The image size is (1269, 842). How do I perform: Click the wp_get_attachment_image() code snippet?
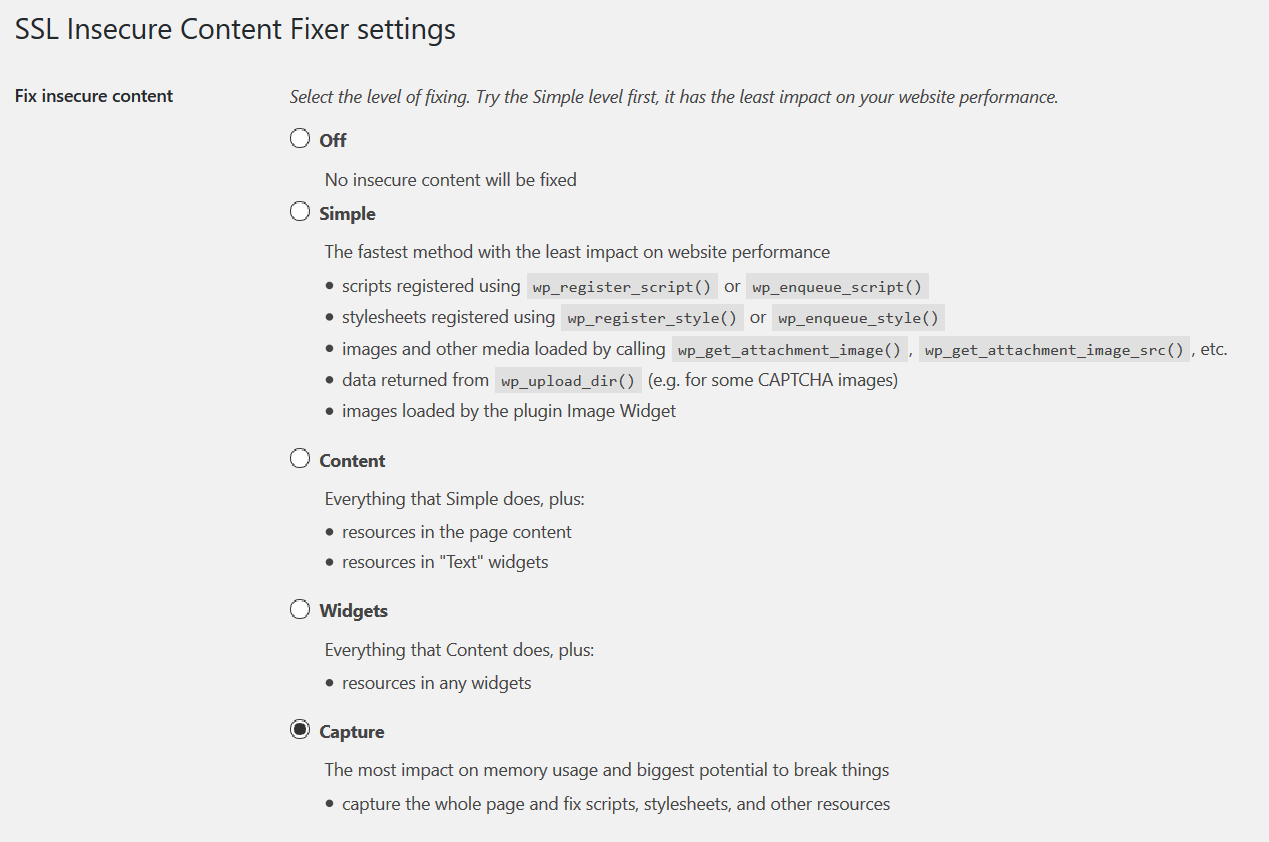[x=789, y=350]
